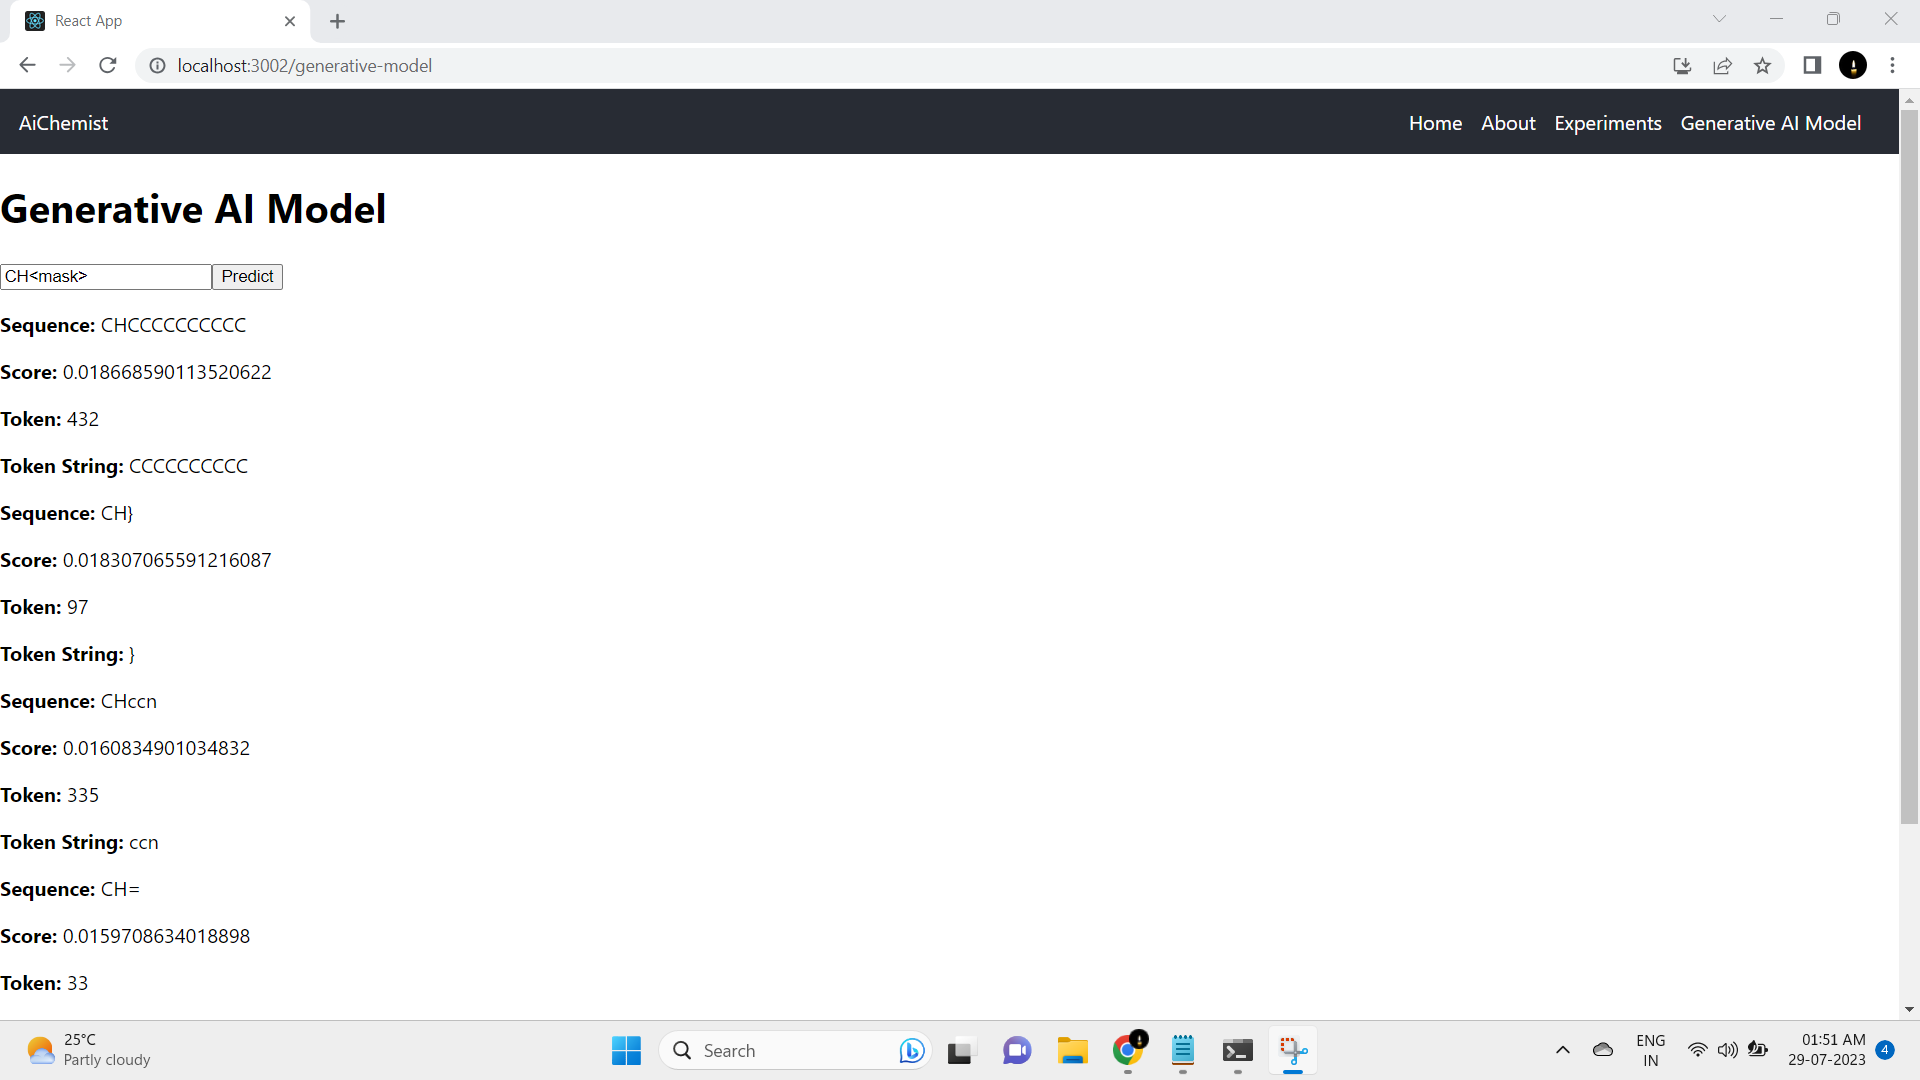View site information icon

click(157, 66)
